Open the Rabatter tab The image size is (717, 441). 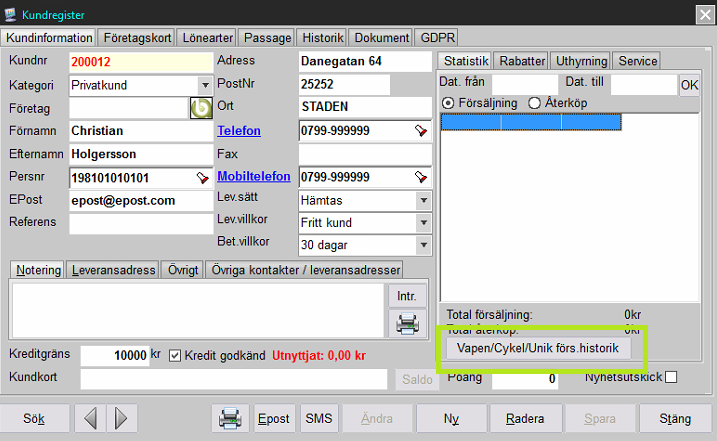tap(521, 61)
